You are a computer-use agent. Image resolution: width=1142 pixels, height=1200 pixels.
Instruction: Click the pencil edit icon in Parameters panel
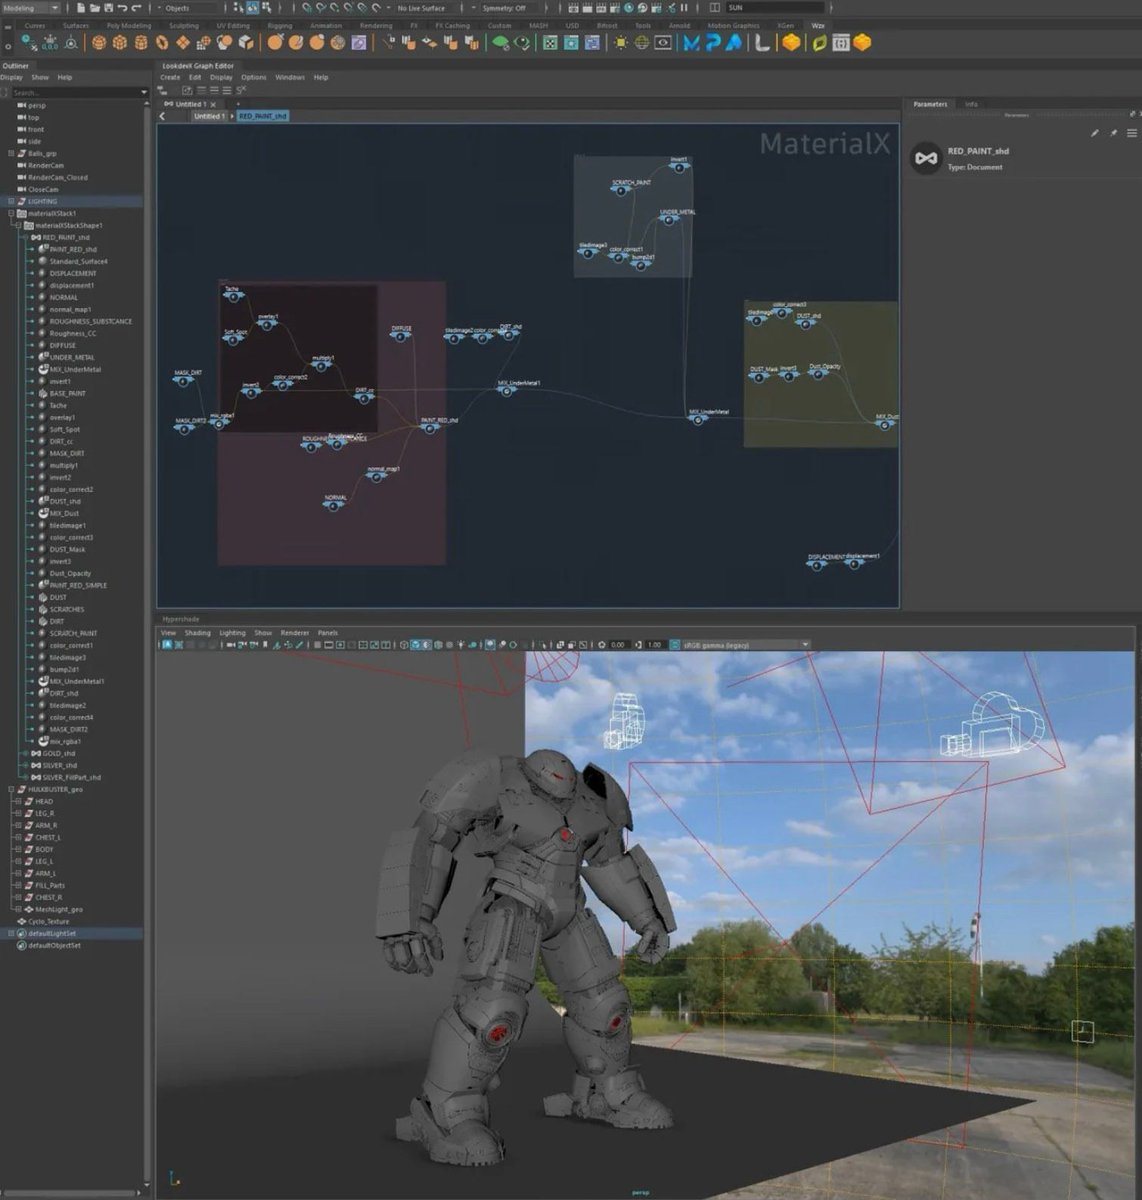click(x=1095, y=133)
